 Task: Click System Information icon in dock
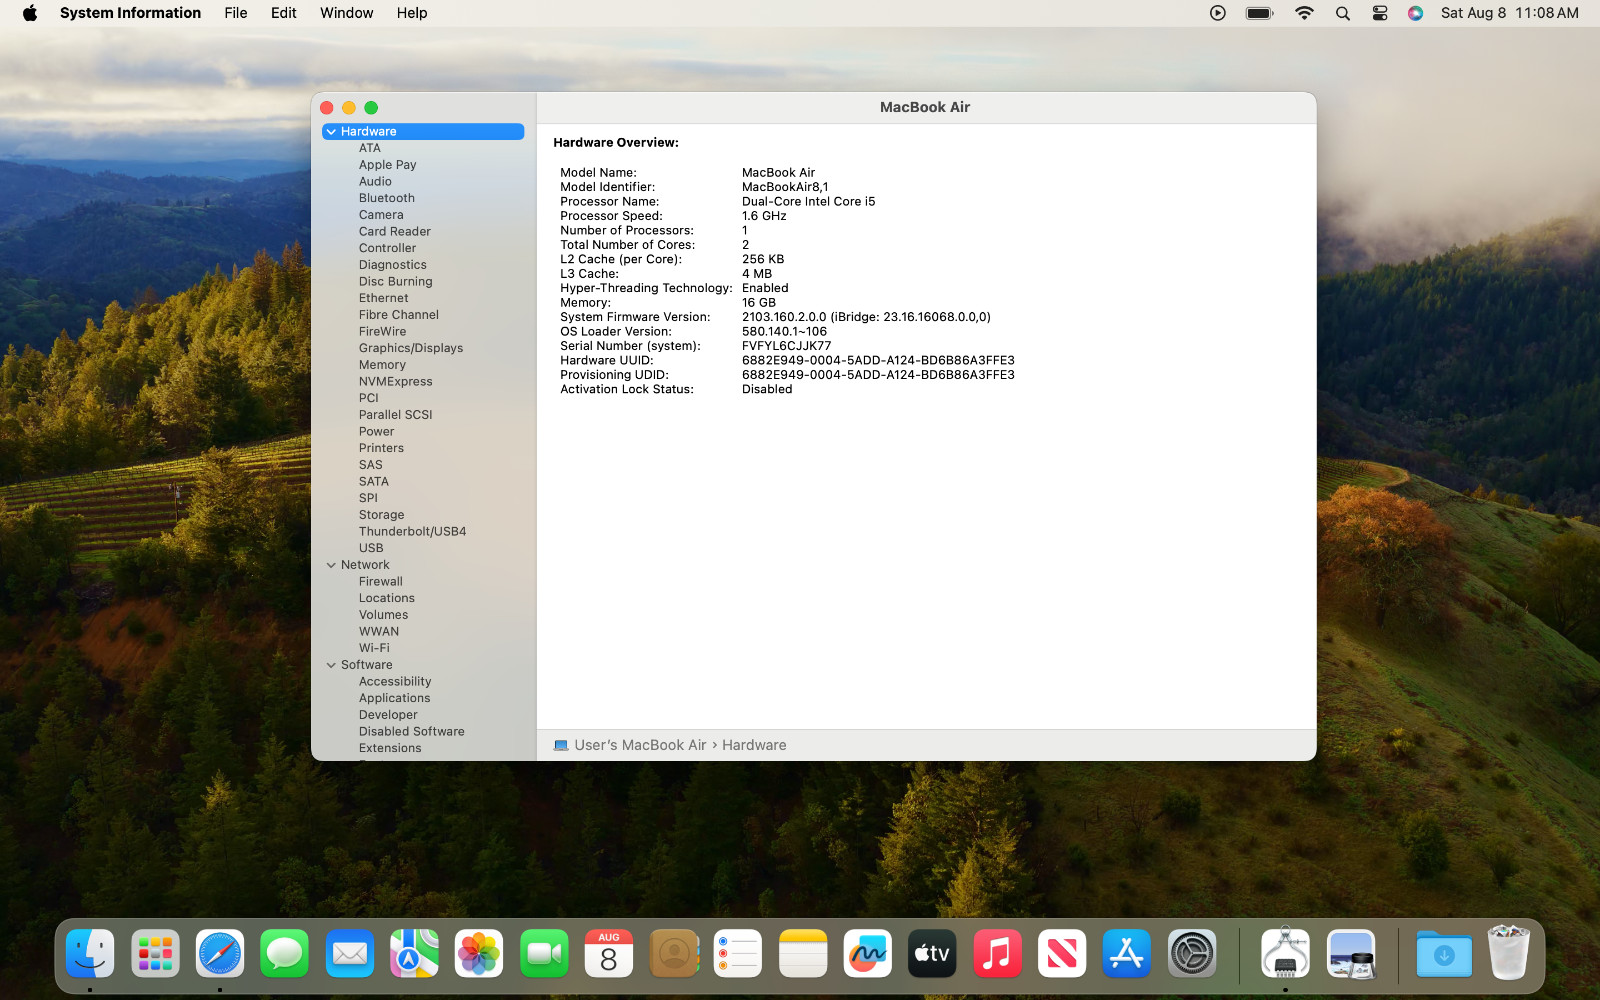click(x=1285, y=954)
